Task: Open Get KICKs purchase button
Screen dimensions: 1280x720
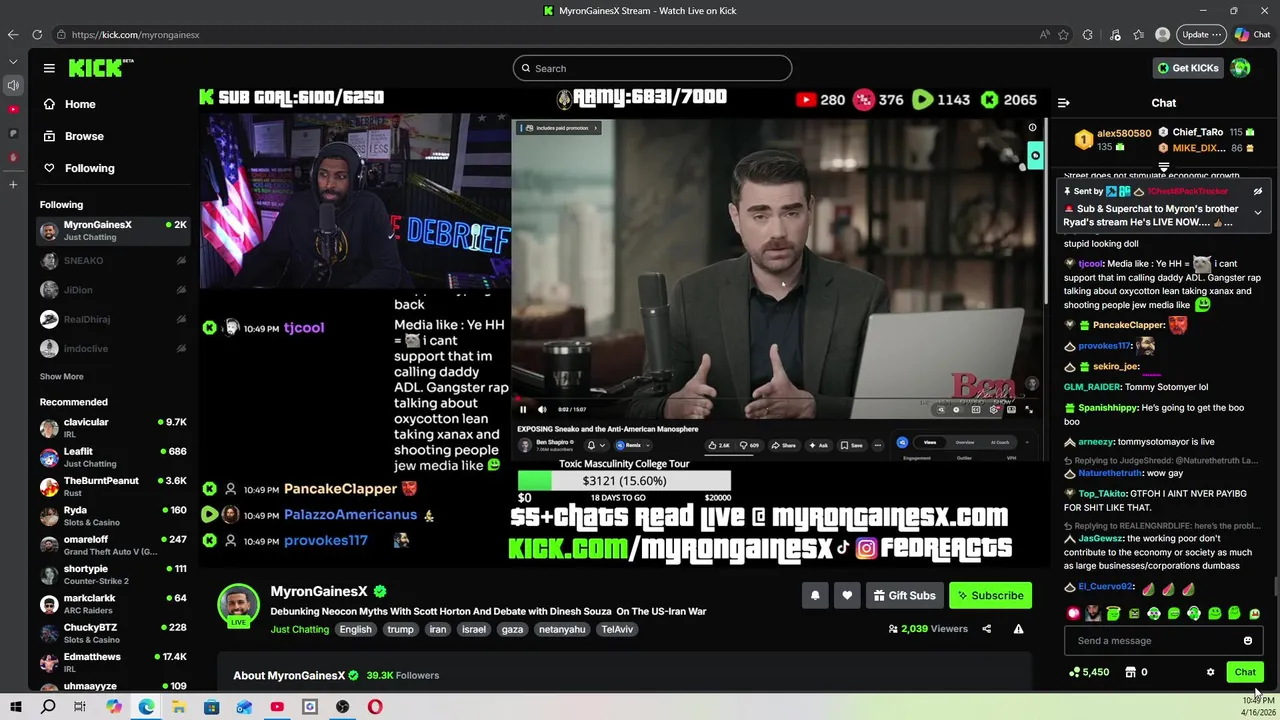Action: pos(1187,68)
